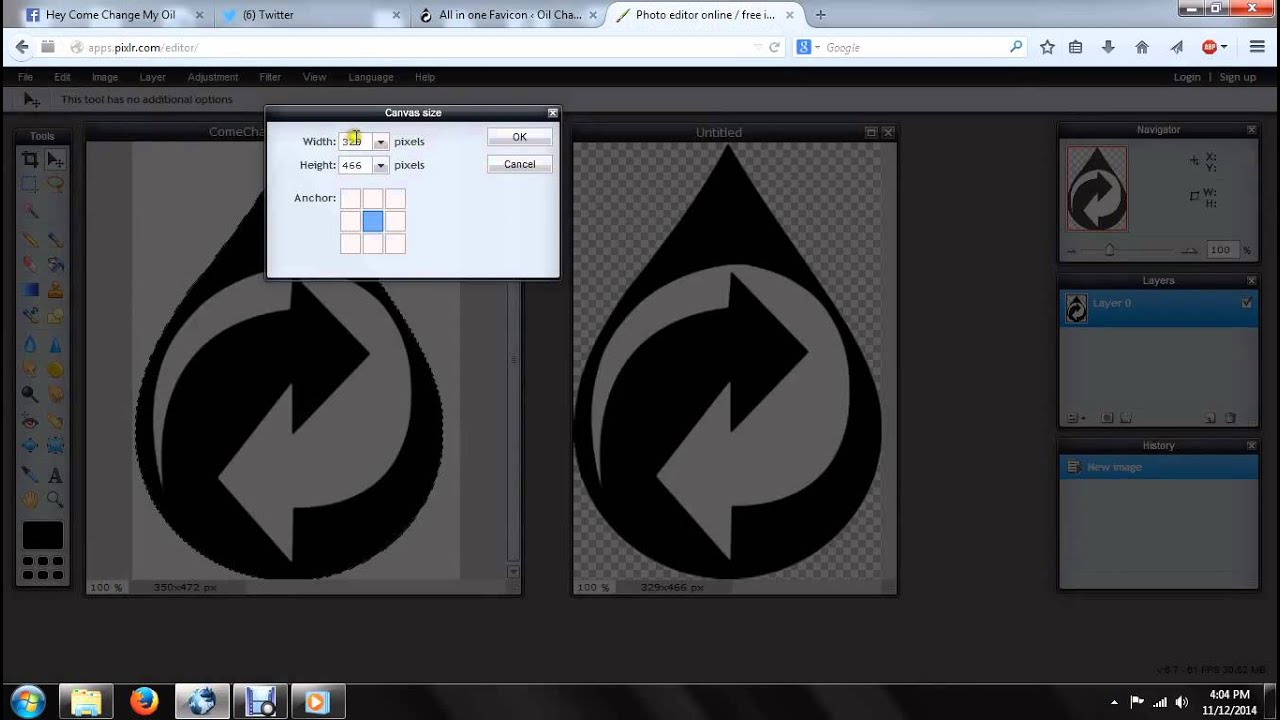This screenshot has width=1280, height=720.
Task: Open the Height value dropdown
Action: (x=379, y=164)
